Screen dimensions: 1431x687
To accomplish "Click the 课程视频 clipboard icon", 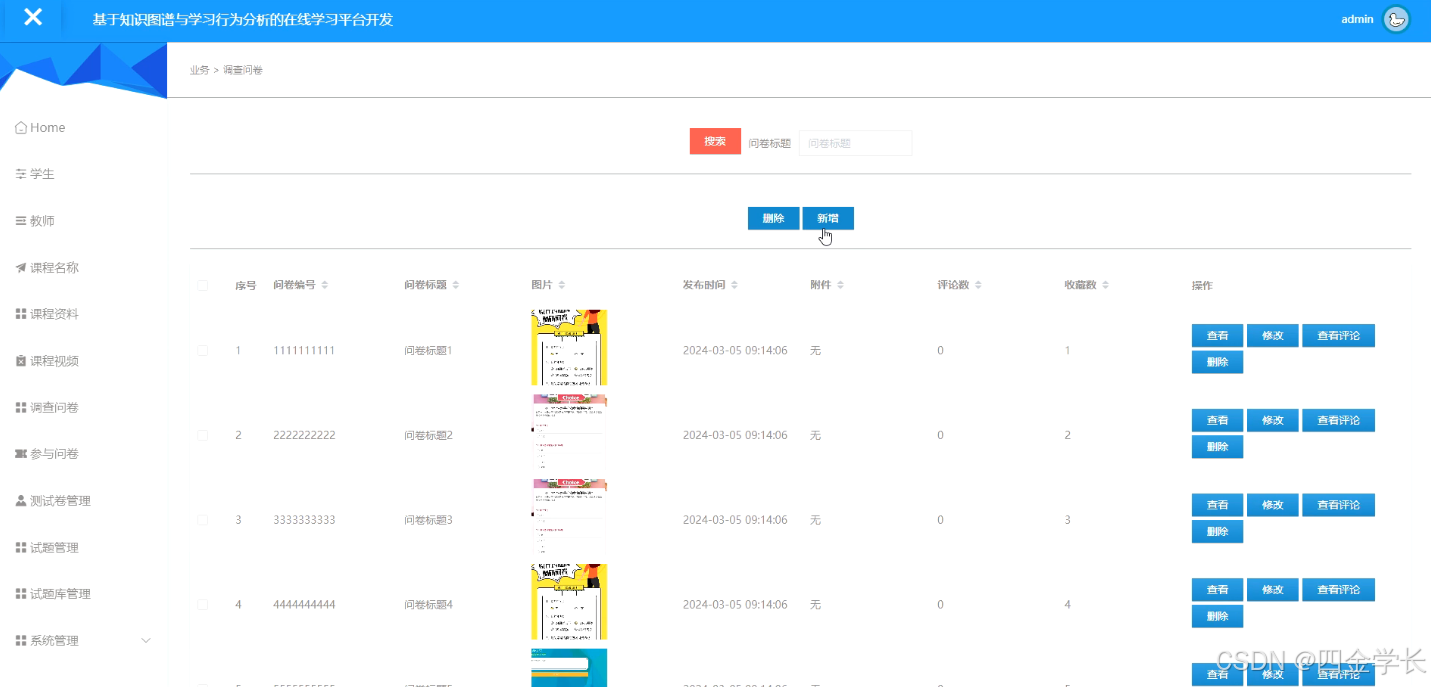I will (21, 361).
